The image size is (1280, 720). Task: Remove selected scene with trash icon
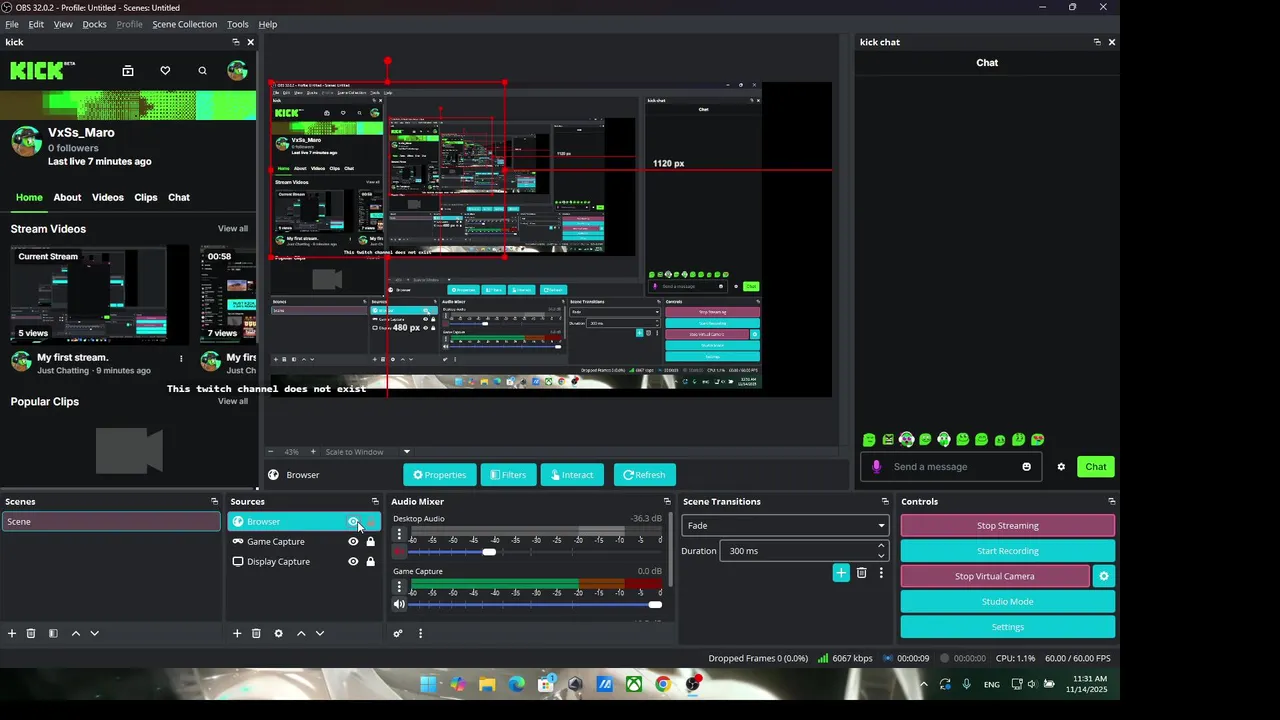coord(31,633)
